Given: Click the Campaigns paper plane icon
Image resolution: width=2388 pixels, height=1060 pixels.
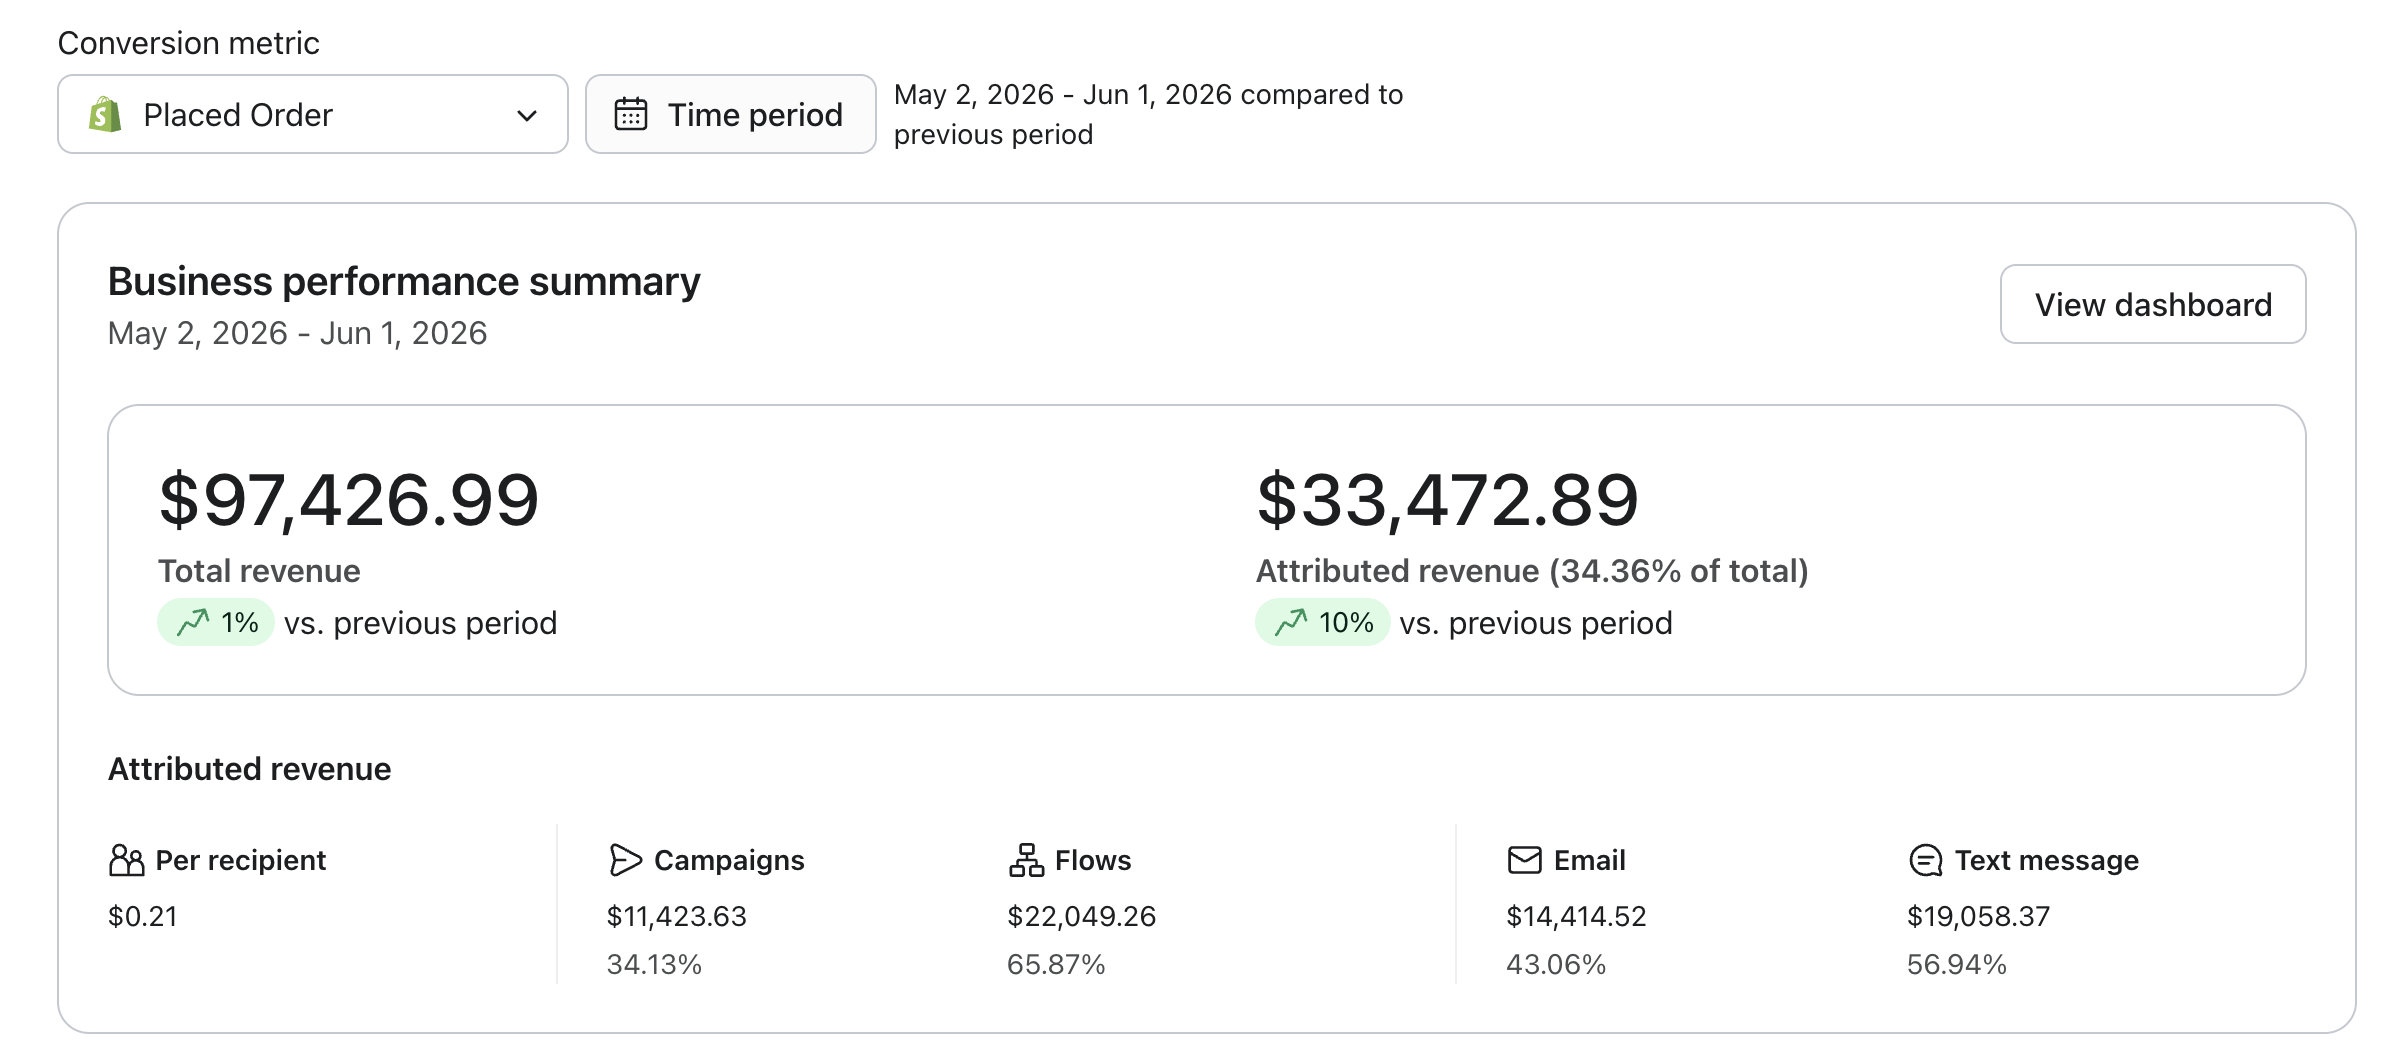Looking at the screenshot, I should click(x=625, y=860).
